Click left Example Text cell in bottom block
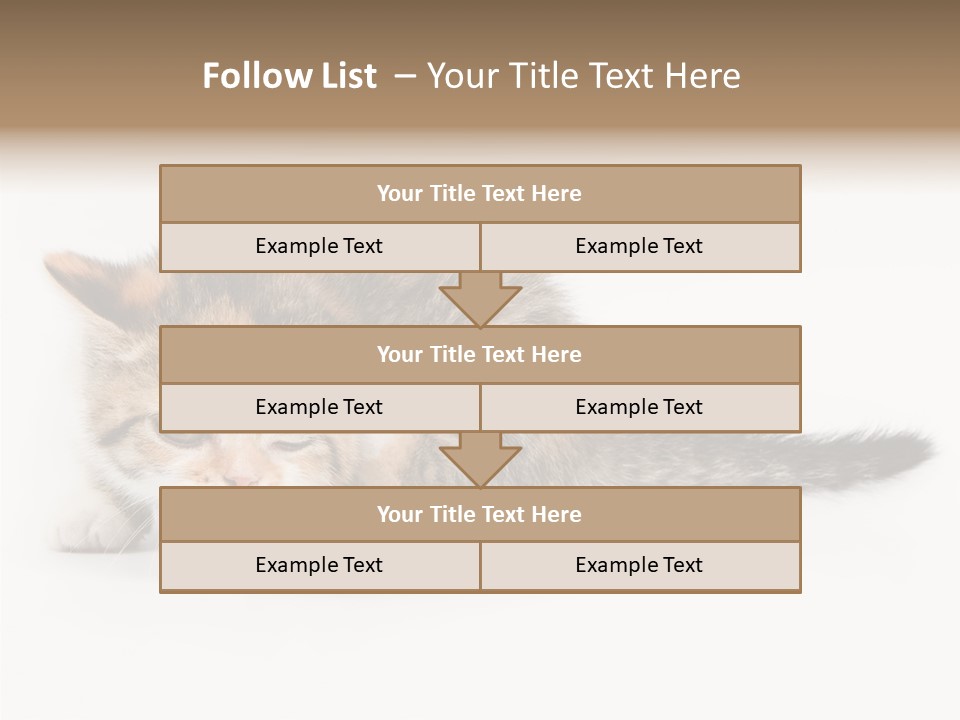 [x=319, y=565]
